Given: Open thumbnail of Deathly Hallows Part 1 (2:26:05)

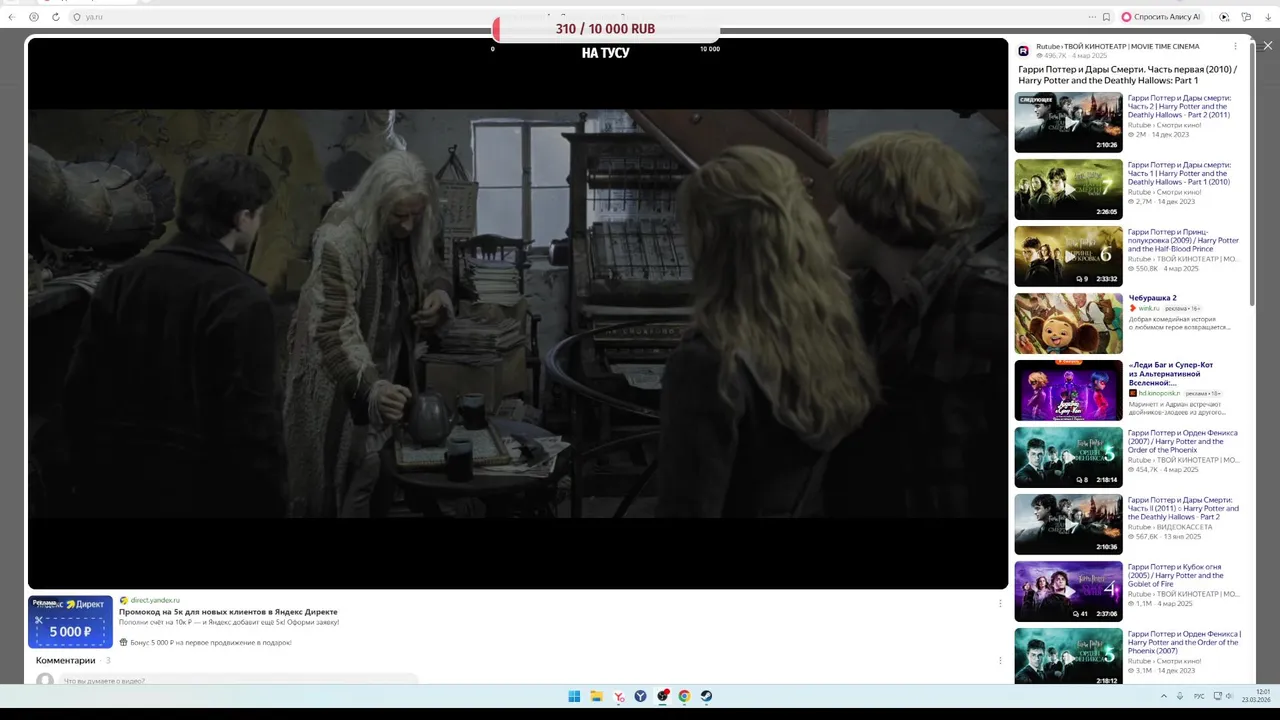Looking at the screenshot, I should point(1068,189).
